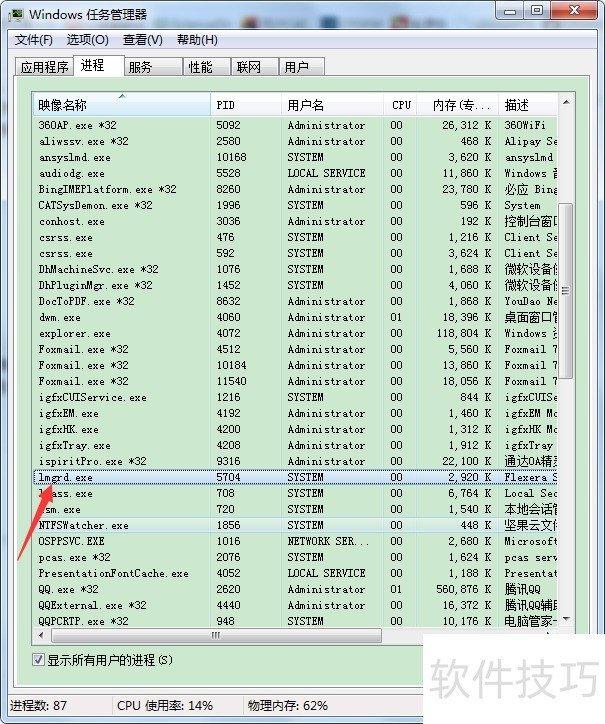Select Foxmail.exe with PID 11540
605x724 pixels.
[x=295, y=381]
